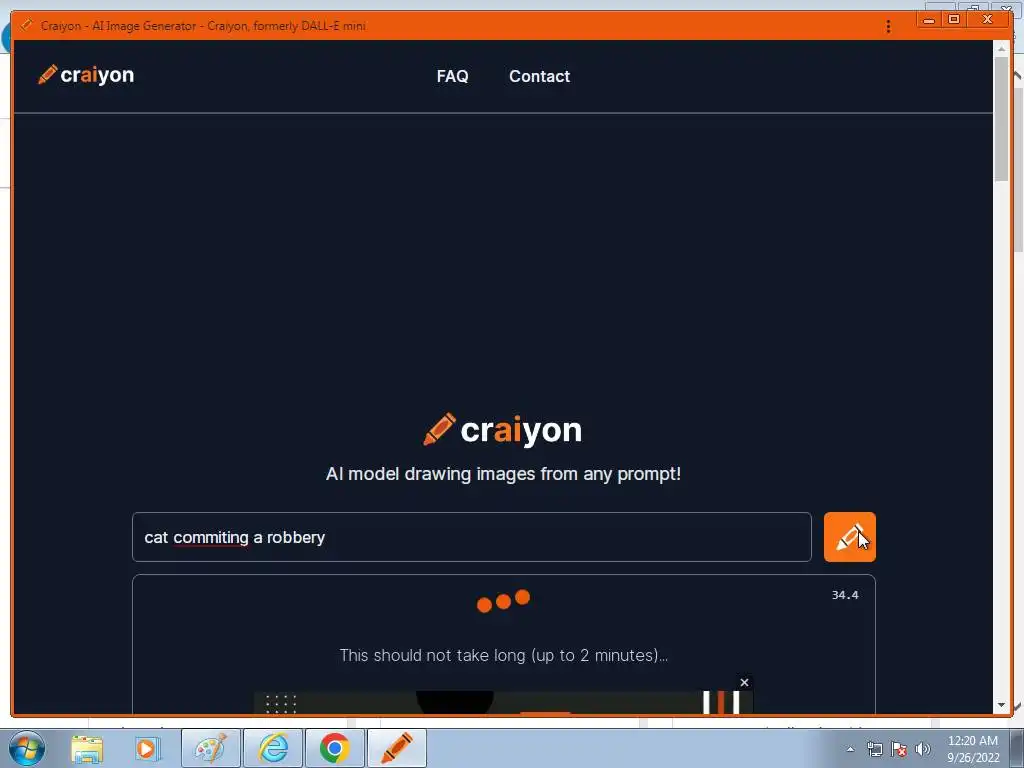Click the 'This should not take long' message
Screen dimensions: 1024x768
point(504,655)
